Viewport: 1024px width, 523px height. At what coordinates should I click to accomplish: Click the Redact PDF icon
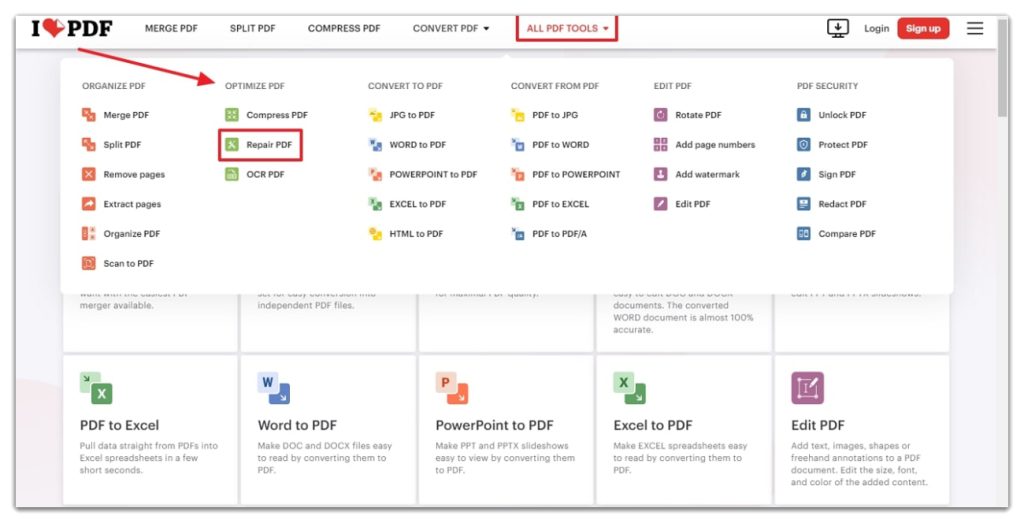click(x=804, y=204)
